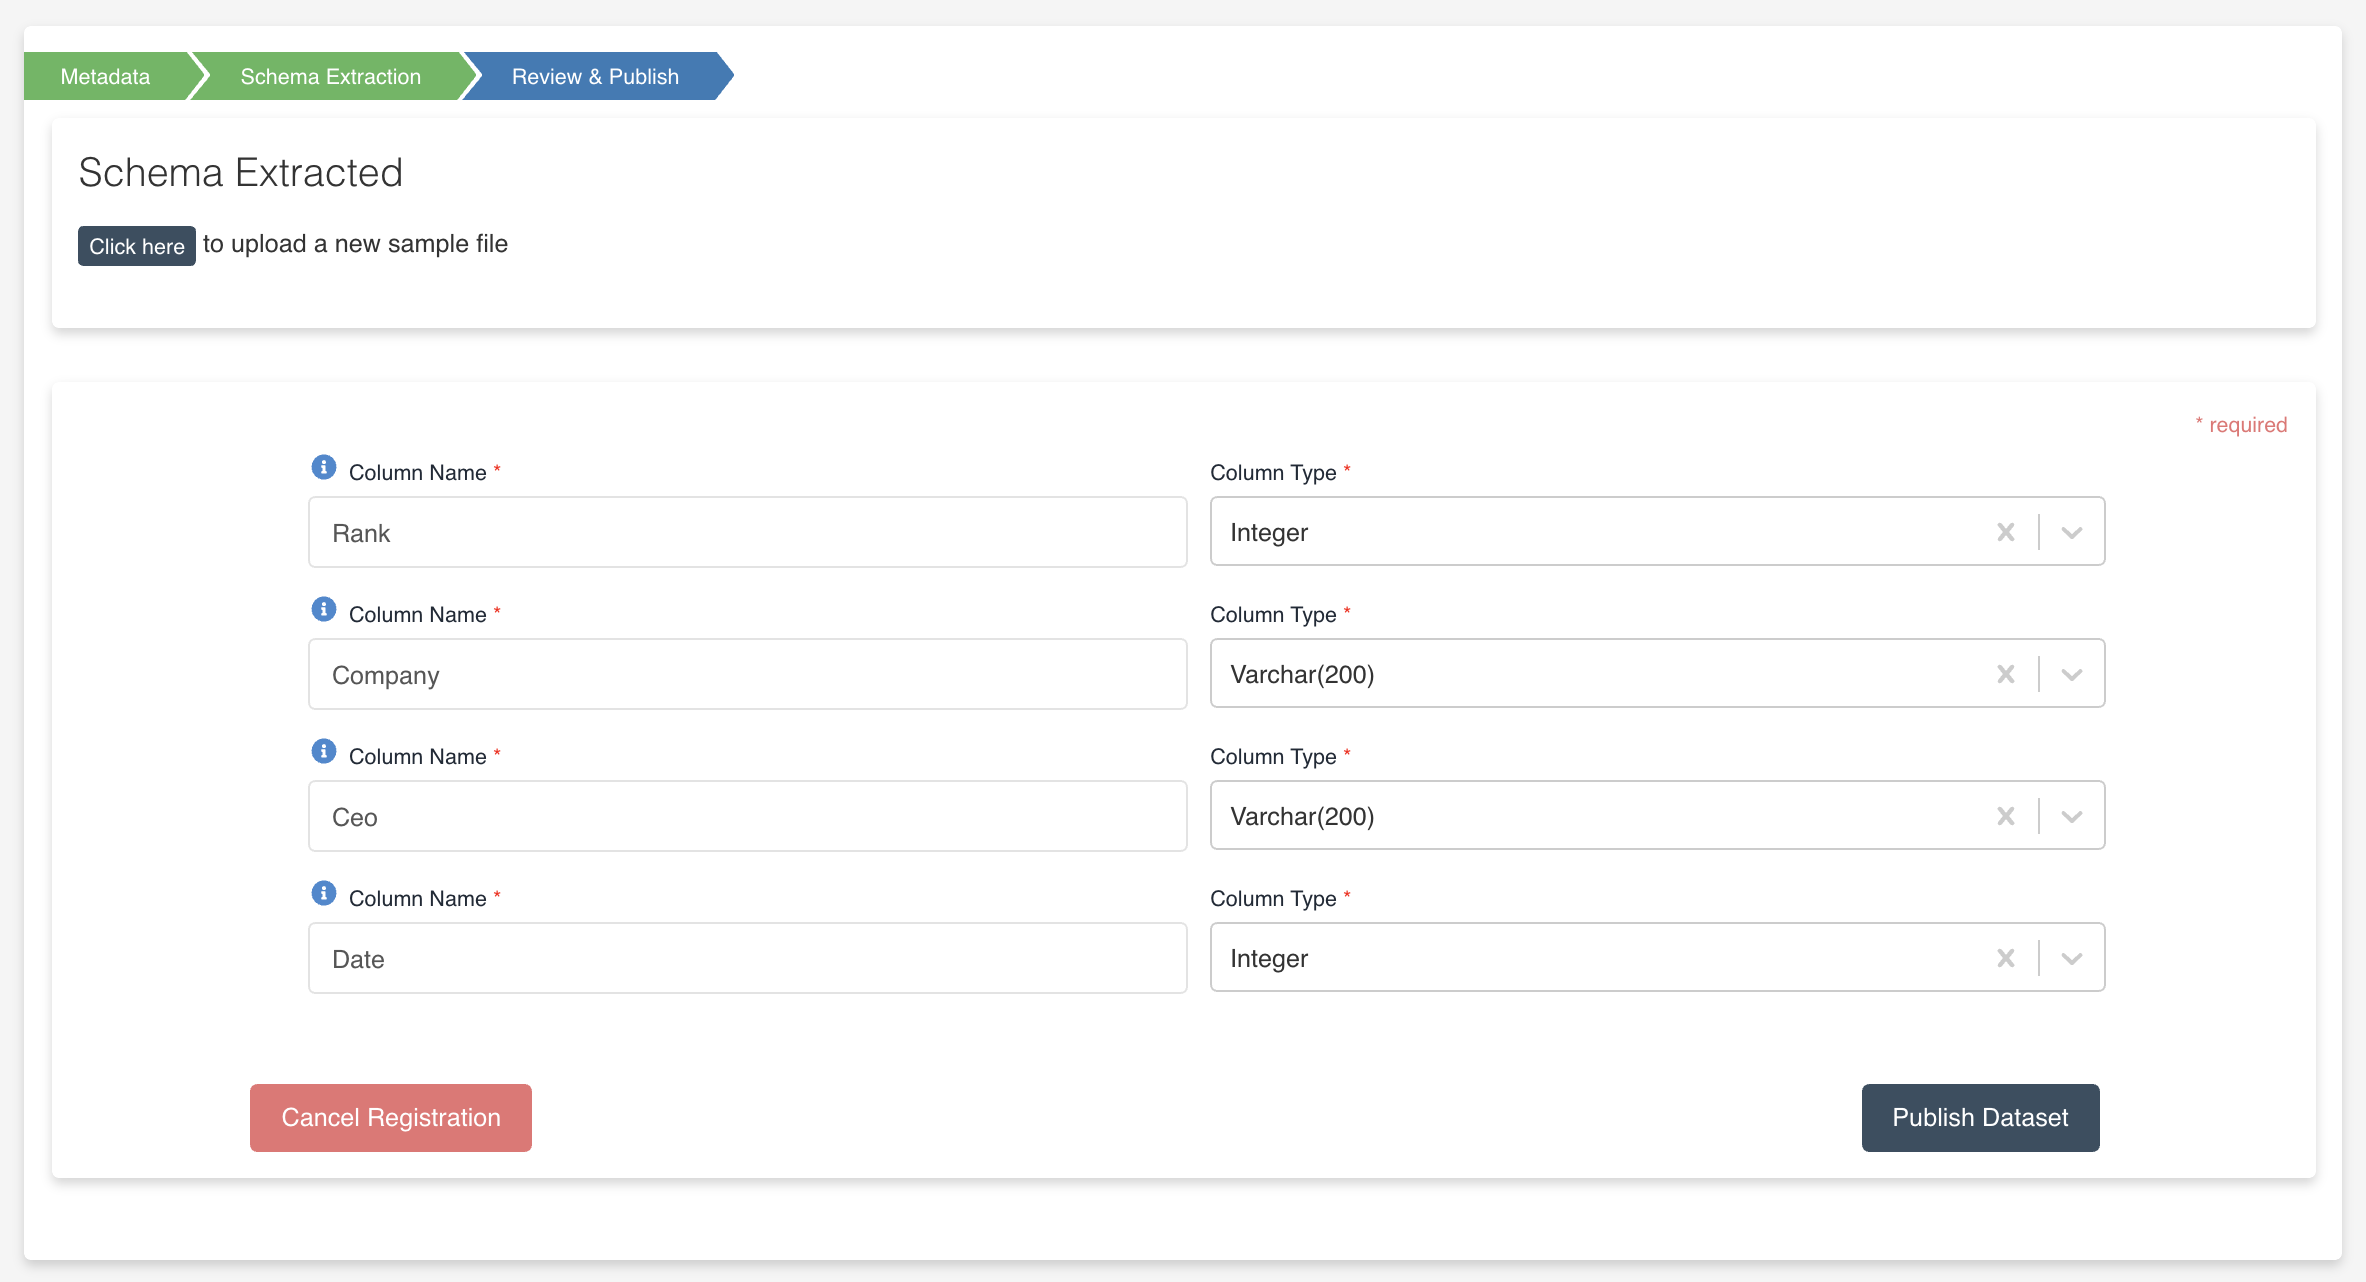Click the info icon beside Date column name
2366x1282 pixels.
coord(324,892)
